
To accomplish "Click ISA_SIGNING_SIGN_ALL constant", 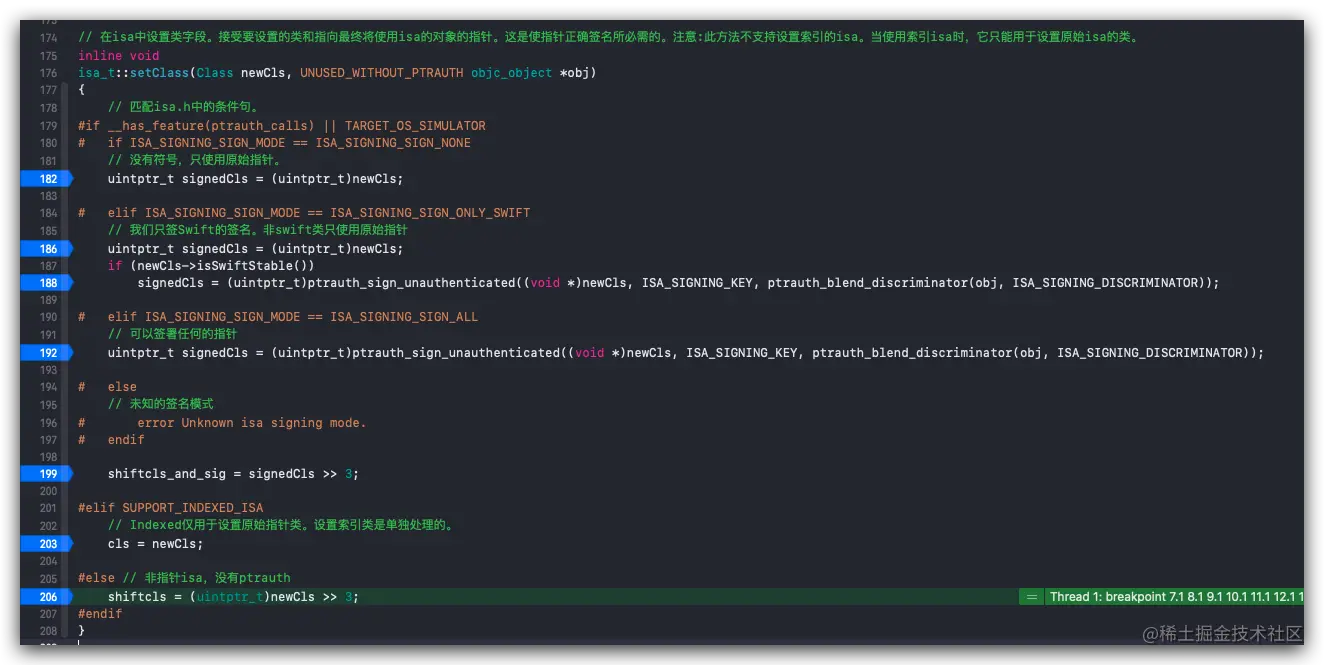I will point(404,317).
